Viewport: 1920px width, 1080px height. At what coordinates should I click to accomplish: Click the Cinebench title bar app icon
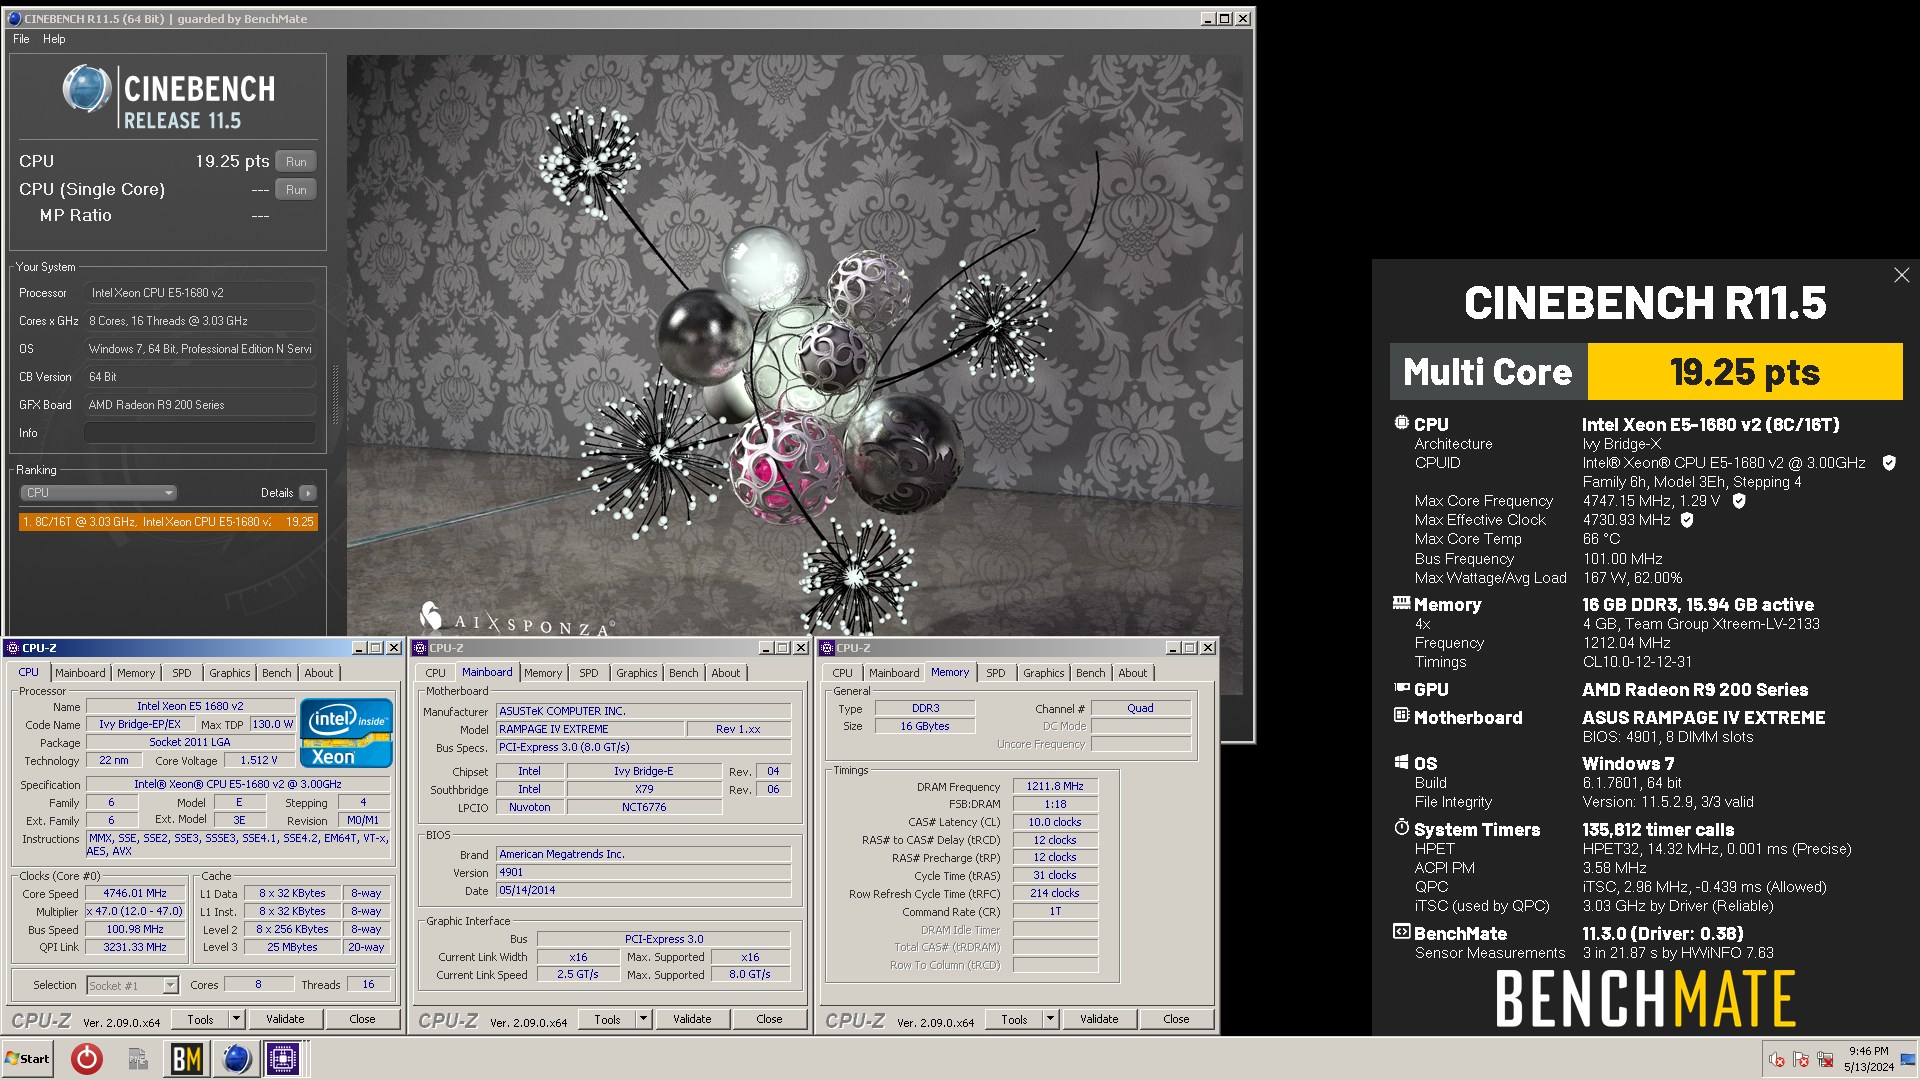click(14, 18)
